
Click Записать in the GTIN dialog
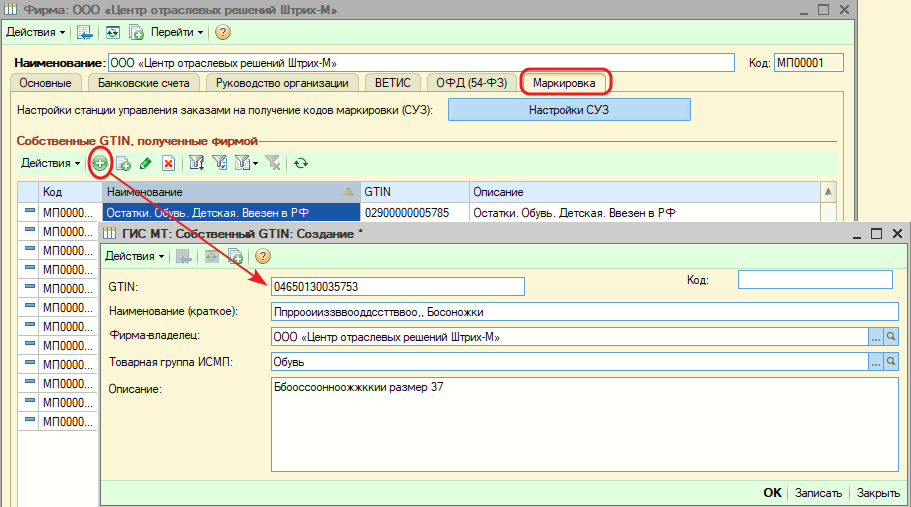pos(818,492)
